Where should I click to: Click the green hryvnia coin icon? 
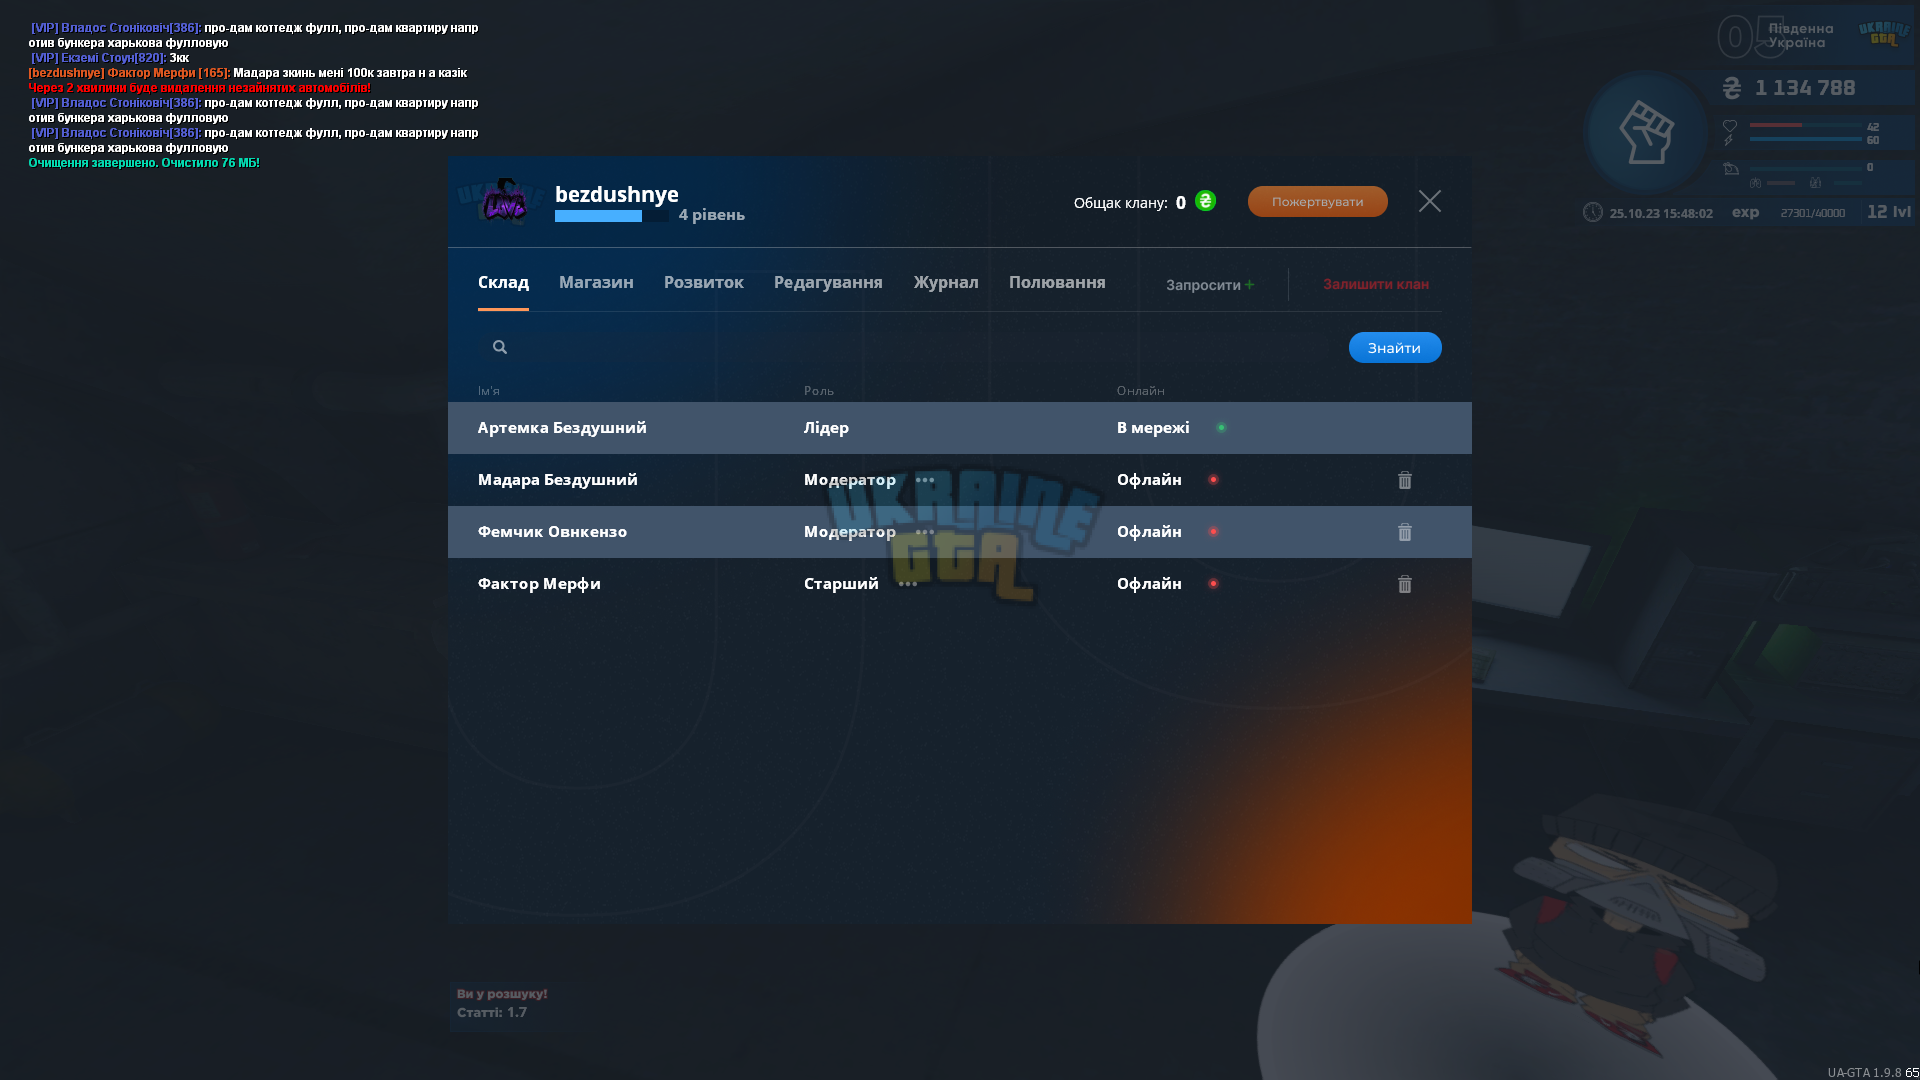tap(1206, 202)
